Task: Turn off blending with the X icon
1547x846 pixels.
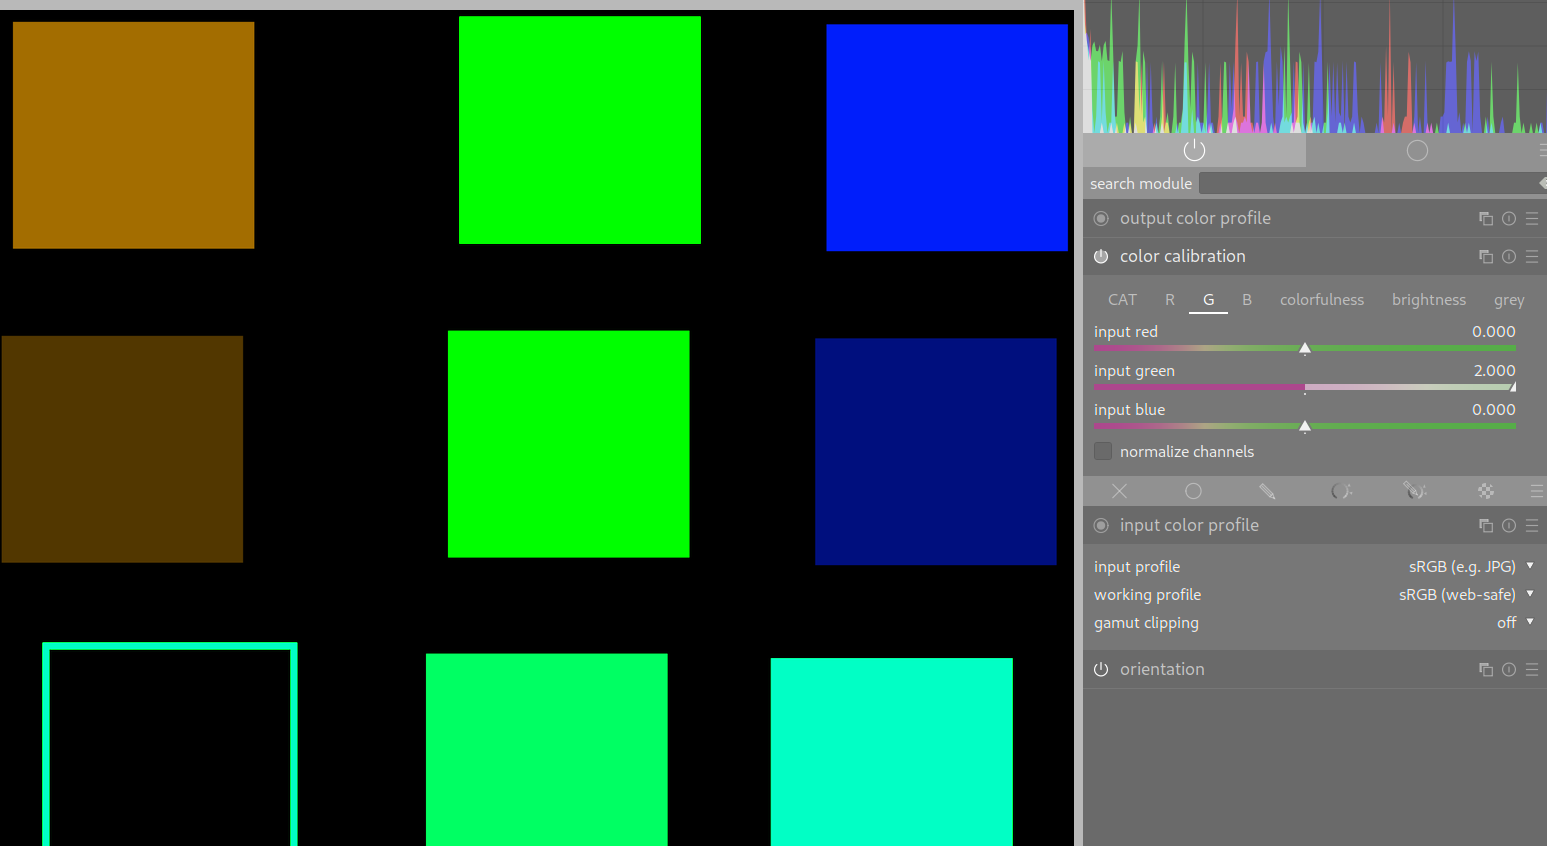Action: click(x=1119, y=491)
